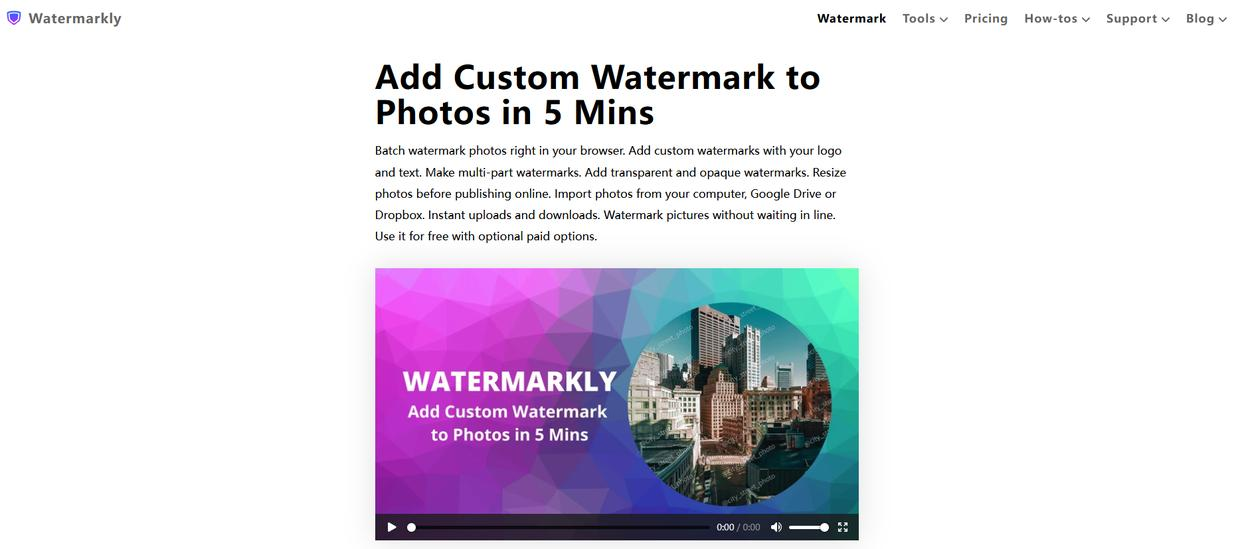Click the Blog chevron arrow
The width and height of the screenshot is (1242, 549).
point(1223,19)
